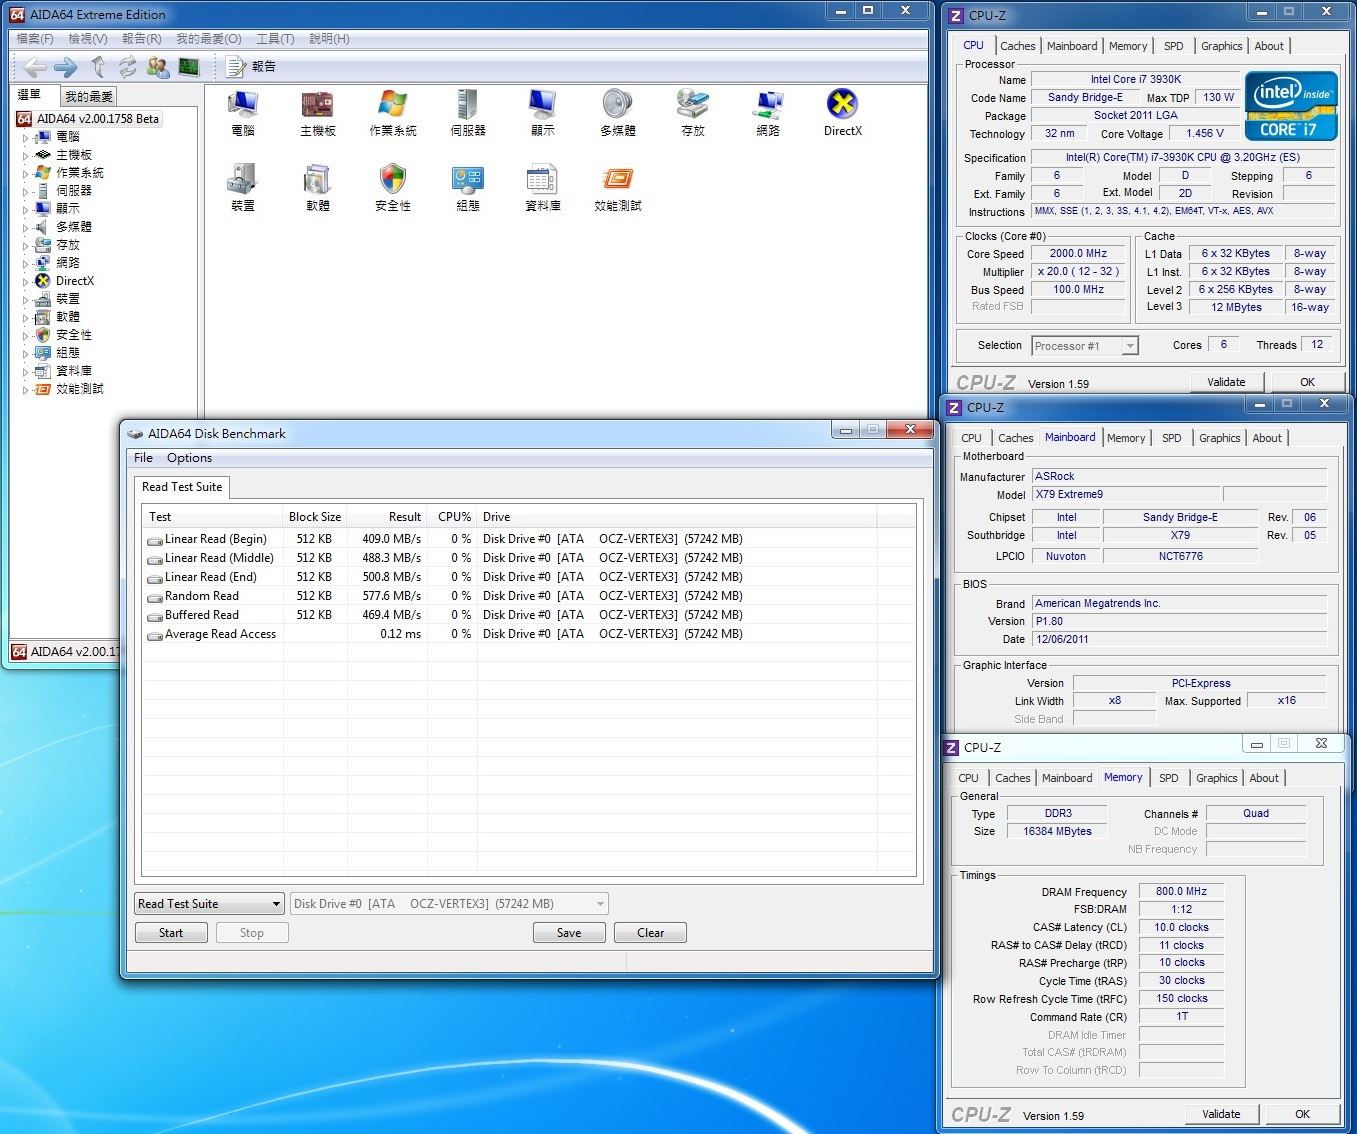Open the Processor #1 selection dropdown
The height and width of the screenshot is (1134, 1357).
pos(1085,346)
